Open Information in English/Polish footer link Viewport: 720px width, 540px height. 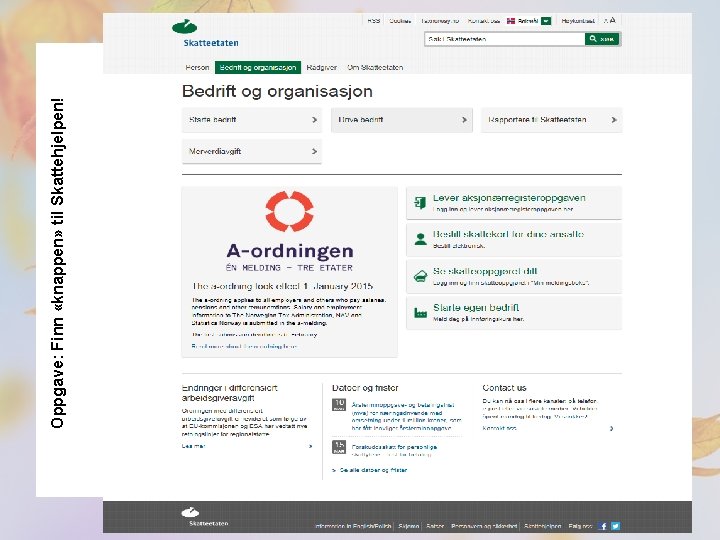tap(353, 526)
